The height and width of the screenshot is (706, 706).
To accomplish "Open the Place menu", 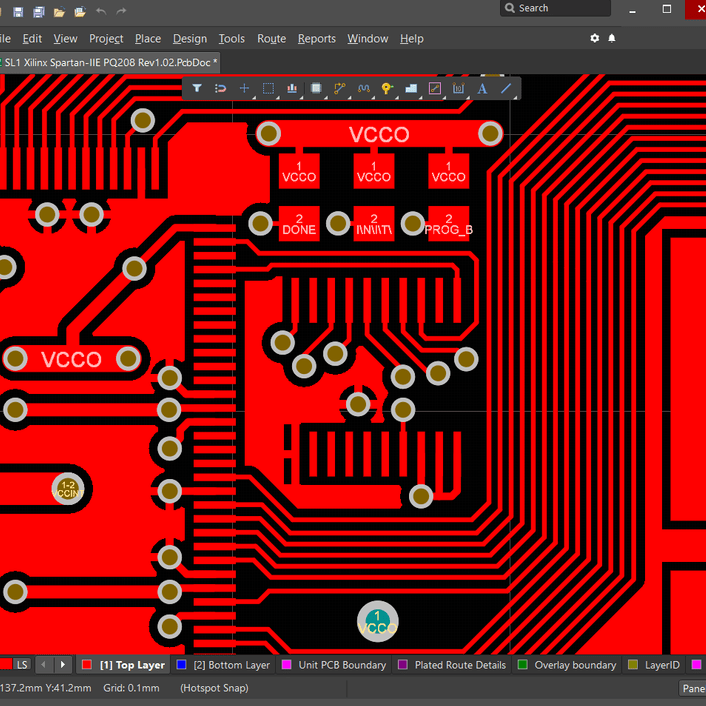I will click(148, 39).
